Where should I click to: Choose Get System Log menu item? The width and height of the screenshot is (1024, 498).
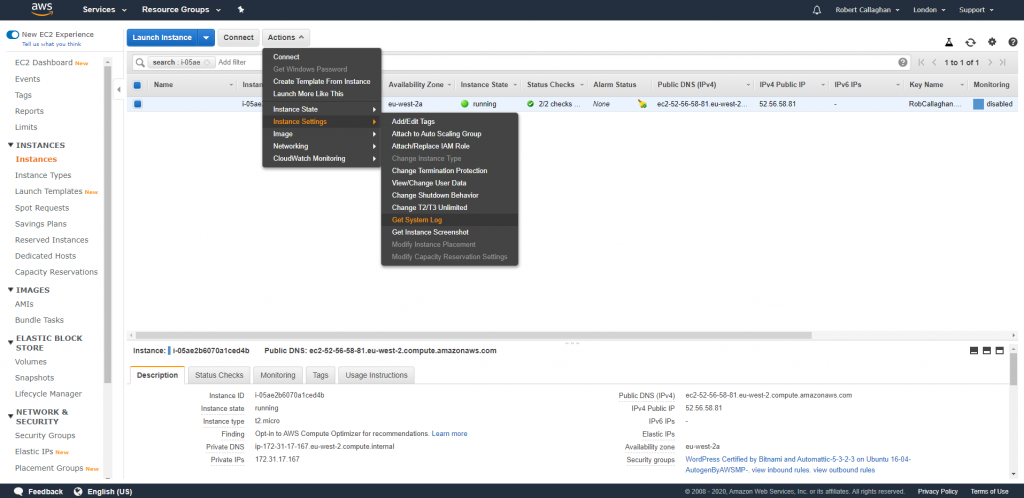[x=449, y=220]
